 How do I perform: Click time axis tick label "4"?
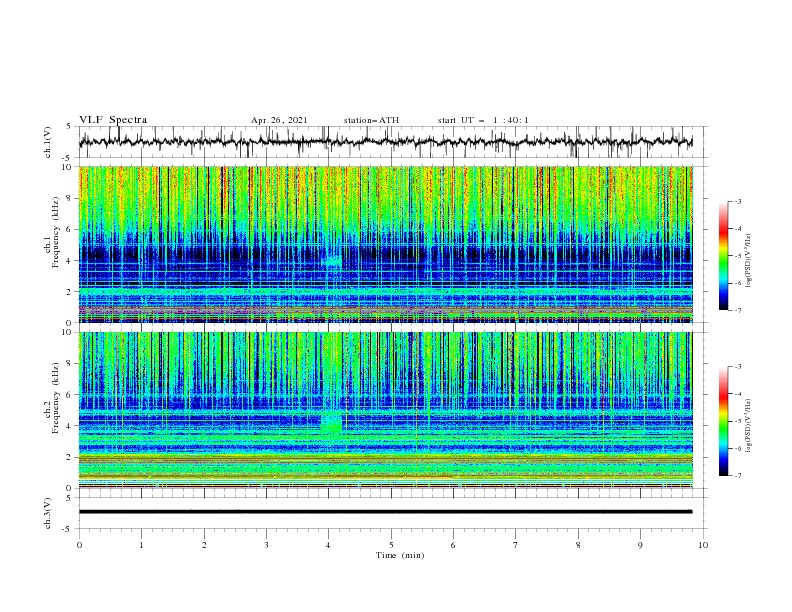pyautogui.click(x=328, y=545)
